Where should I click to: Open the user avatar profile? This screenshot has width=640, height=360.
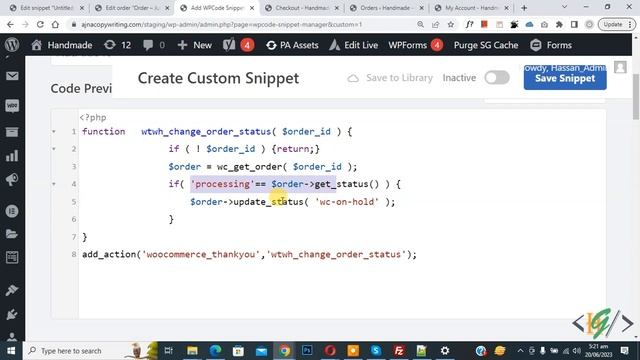620,67
